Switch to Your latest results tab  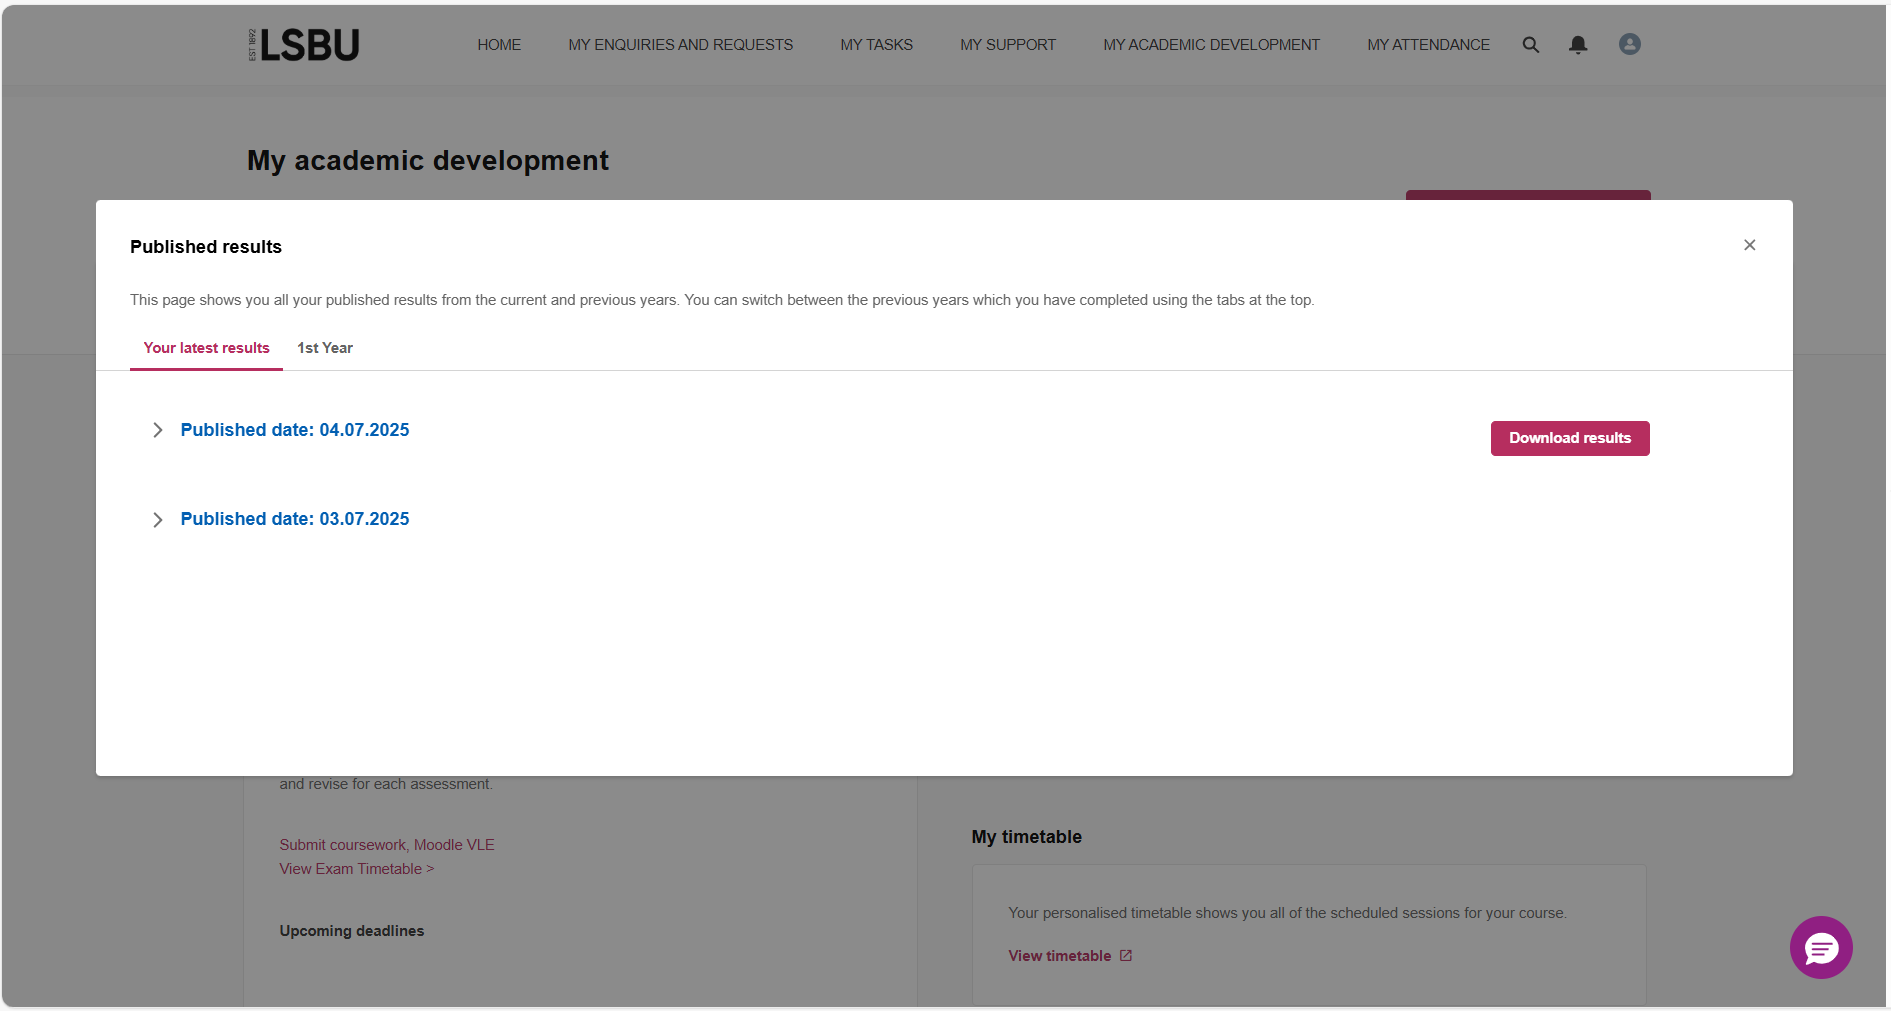(x=206, y=348)
